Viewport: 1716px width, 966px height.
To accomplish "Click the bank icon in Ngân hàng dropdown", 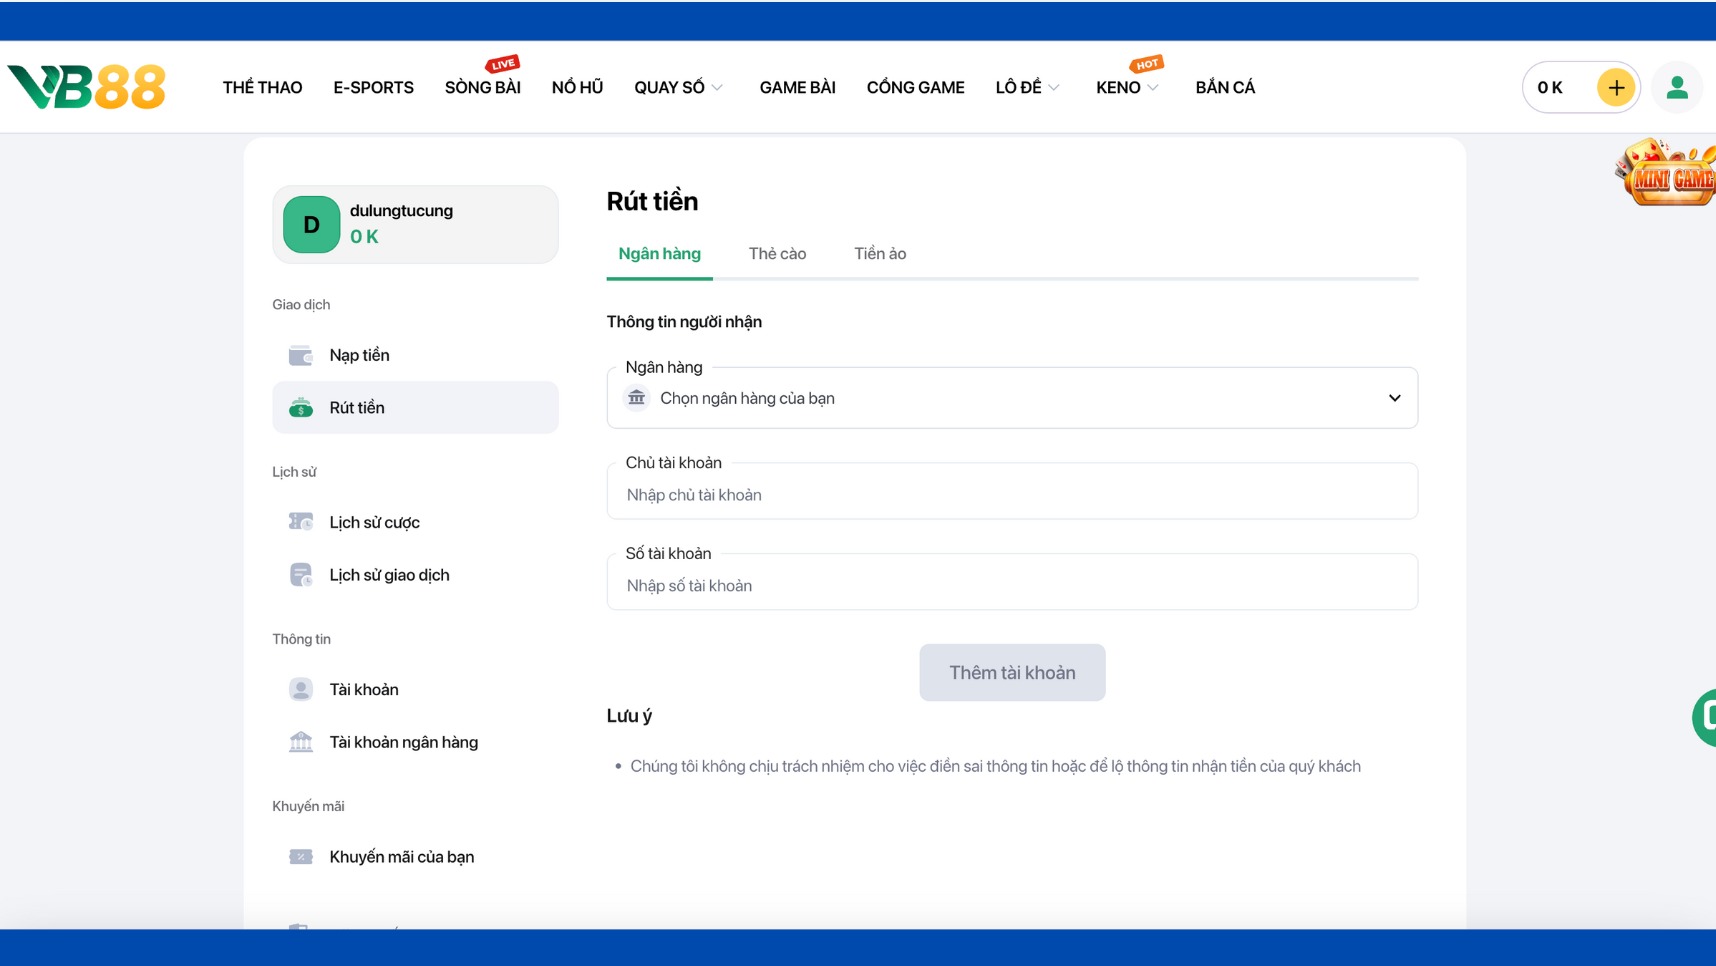I will (x=637, y=398).
